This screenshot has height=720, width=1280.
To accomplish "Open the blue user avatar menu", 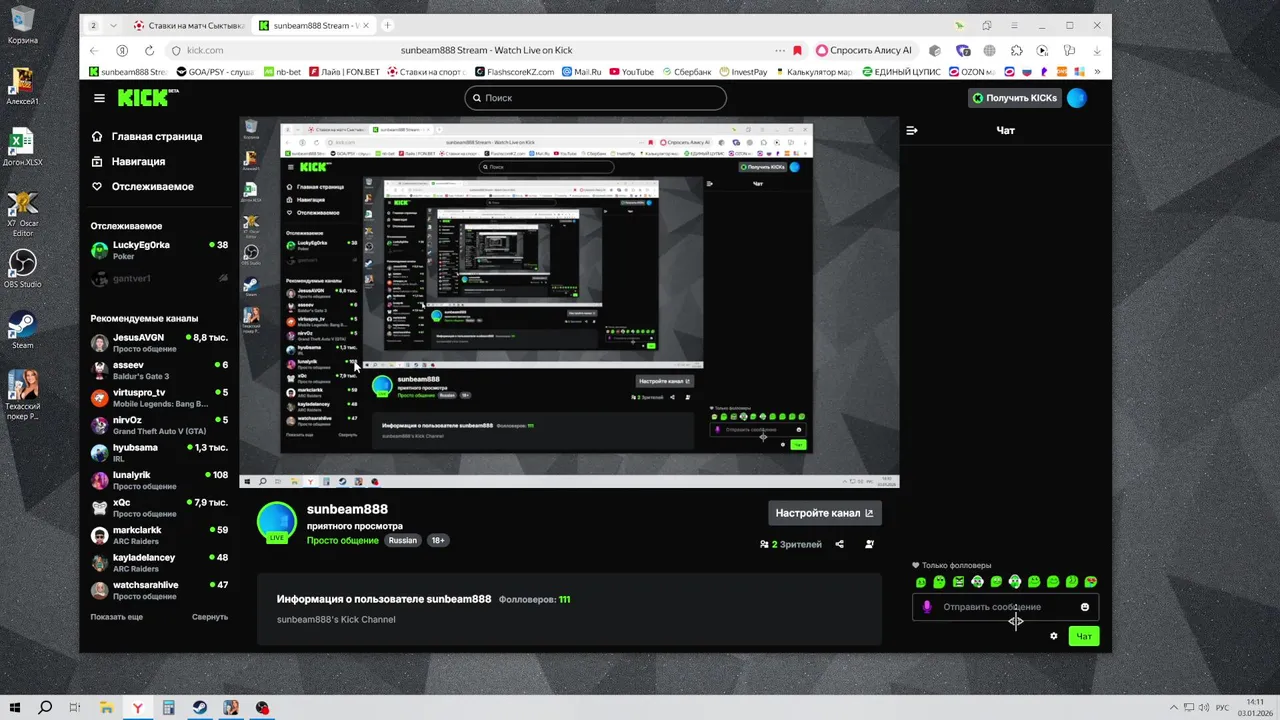I will (x=1077, y=98).
